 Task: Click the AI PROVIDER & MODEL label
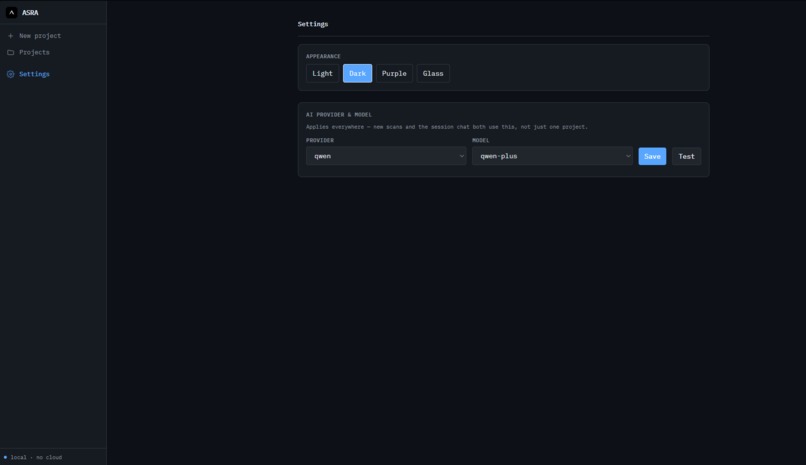coord(339,115)
